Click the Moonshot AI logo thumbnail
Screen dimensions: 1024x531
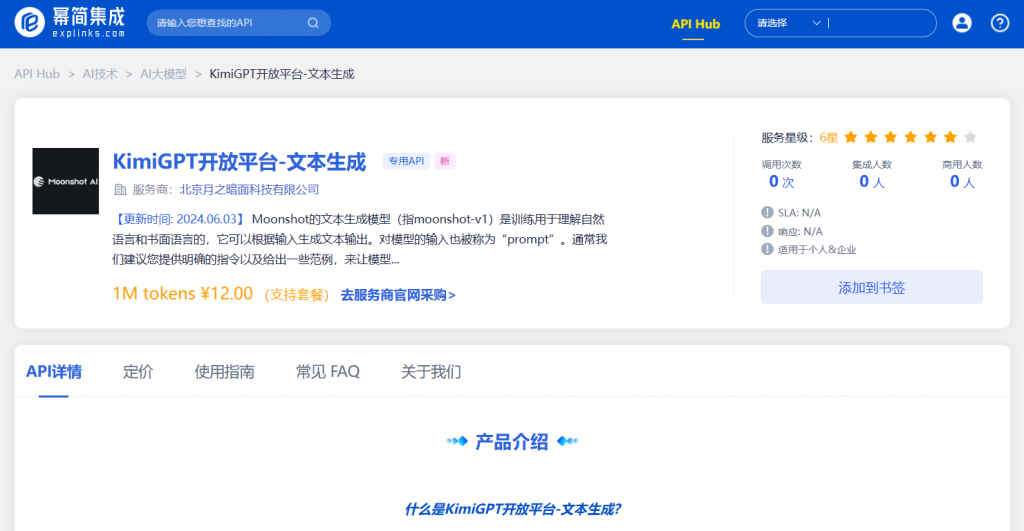click(x=66, y=181)
